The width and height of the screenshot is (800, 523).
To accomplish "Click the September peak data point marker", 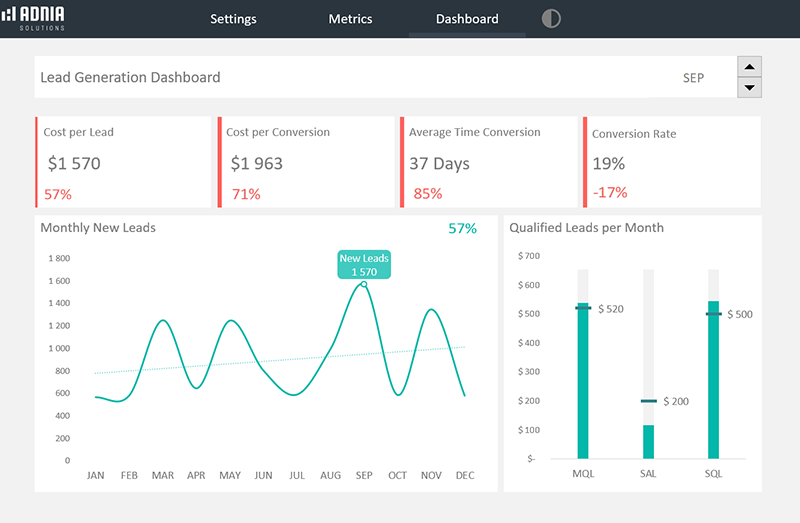I will (364, 284).
